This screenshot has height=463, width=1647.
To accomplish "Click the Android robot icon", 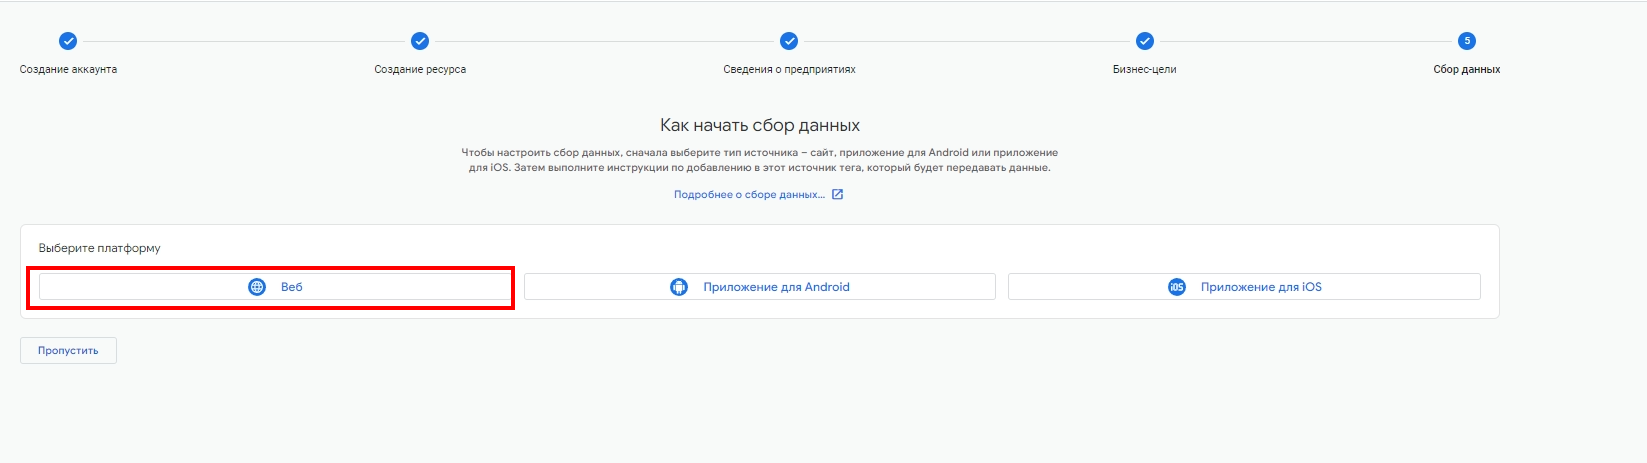I will coord(679,287).
